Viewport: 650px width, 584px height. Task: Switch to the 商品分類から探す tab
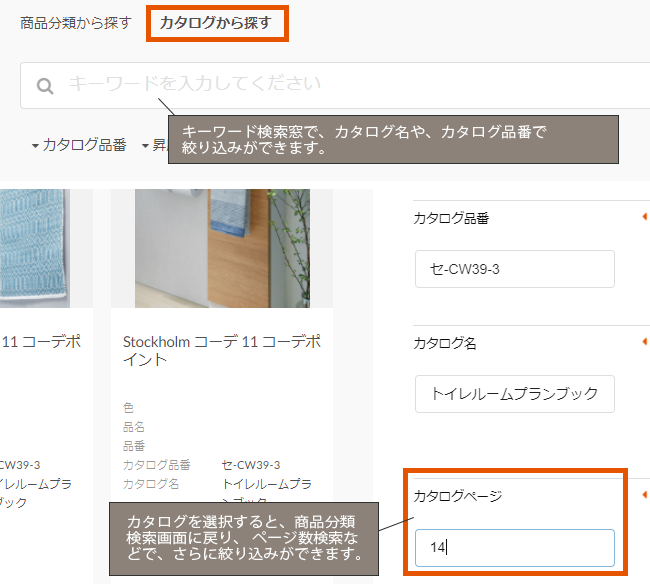pos(76,23)
